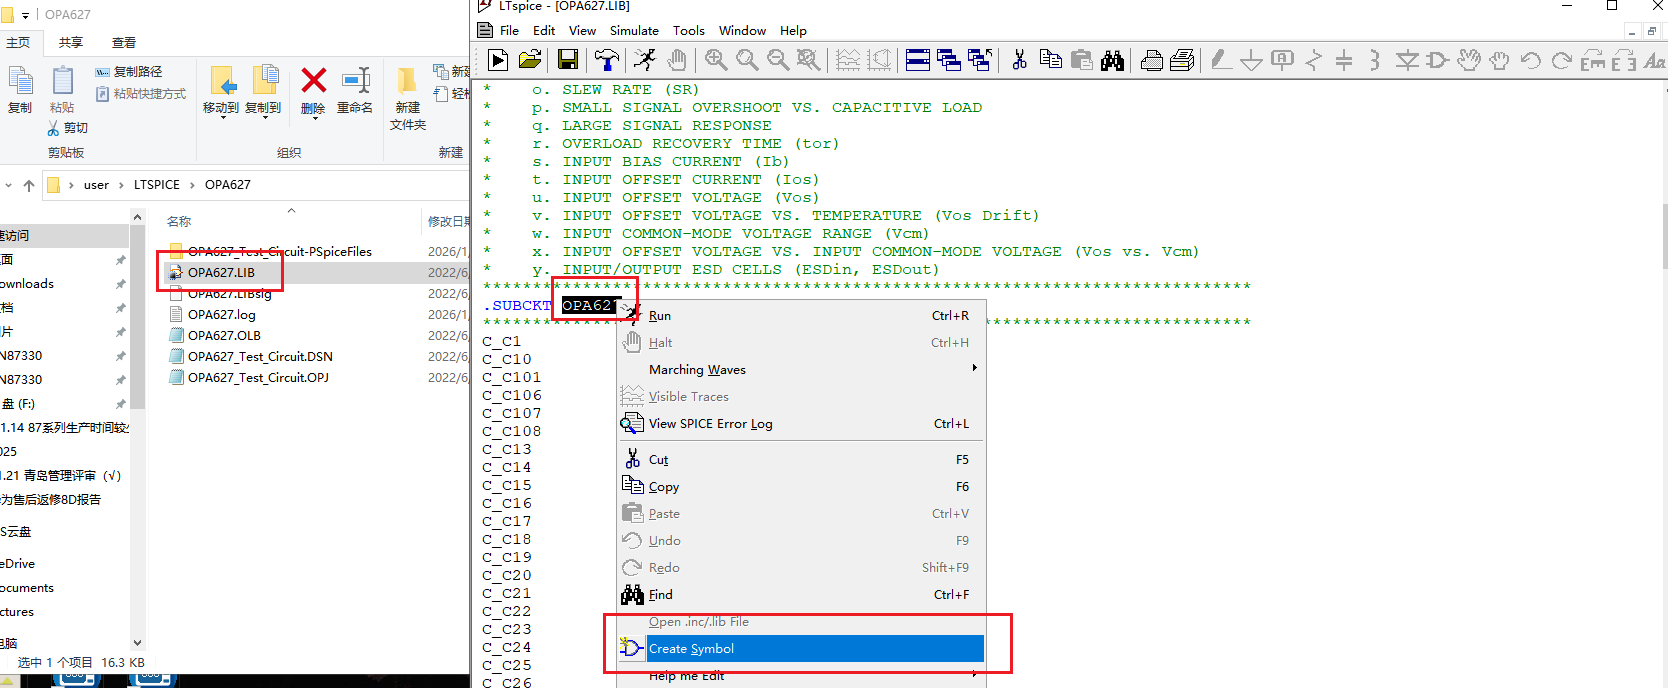The width and height of the screenshot is (1668, 688).
Task: Select the OPA627.LIB file
Action: tap(221, 272)
